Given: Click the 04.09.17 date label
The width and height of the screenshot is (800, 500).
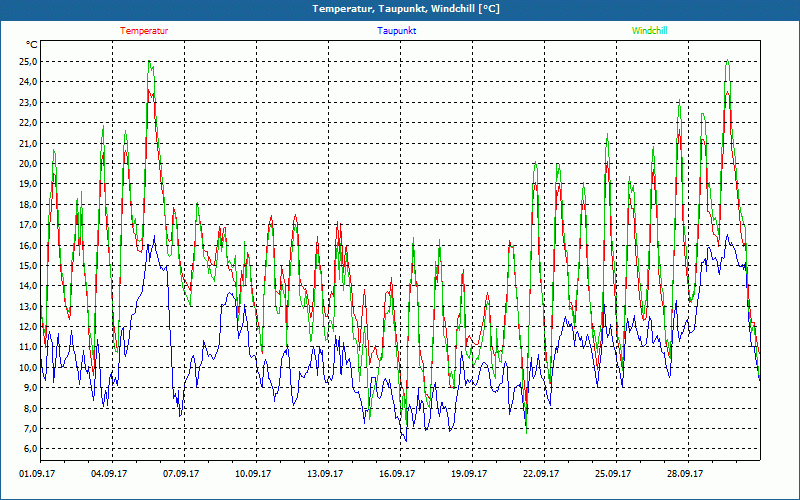Looking at the screenshot, I should 109,474.
